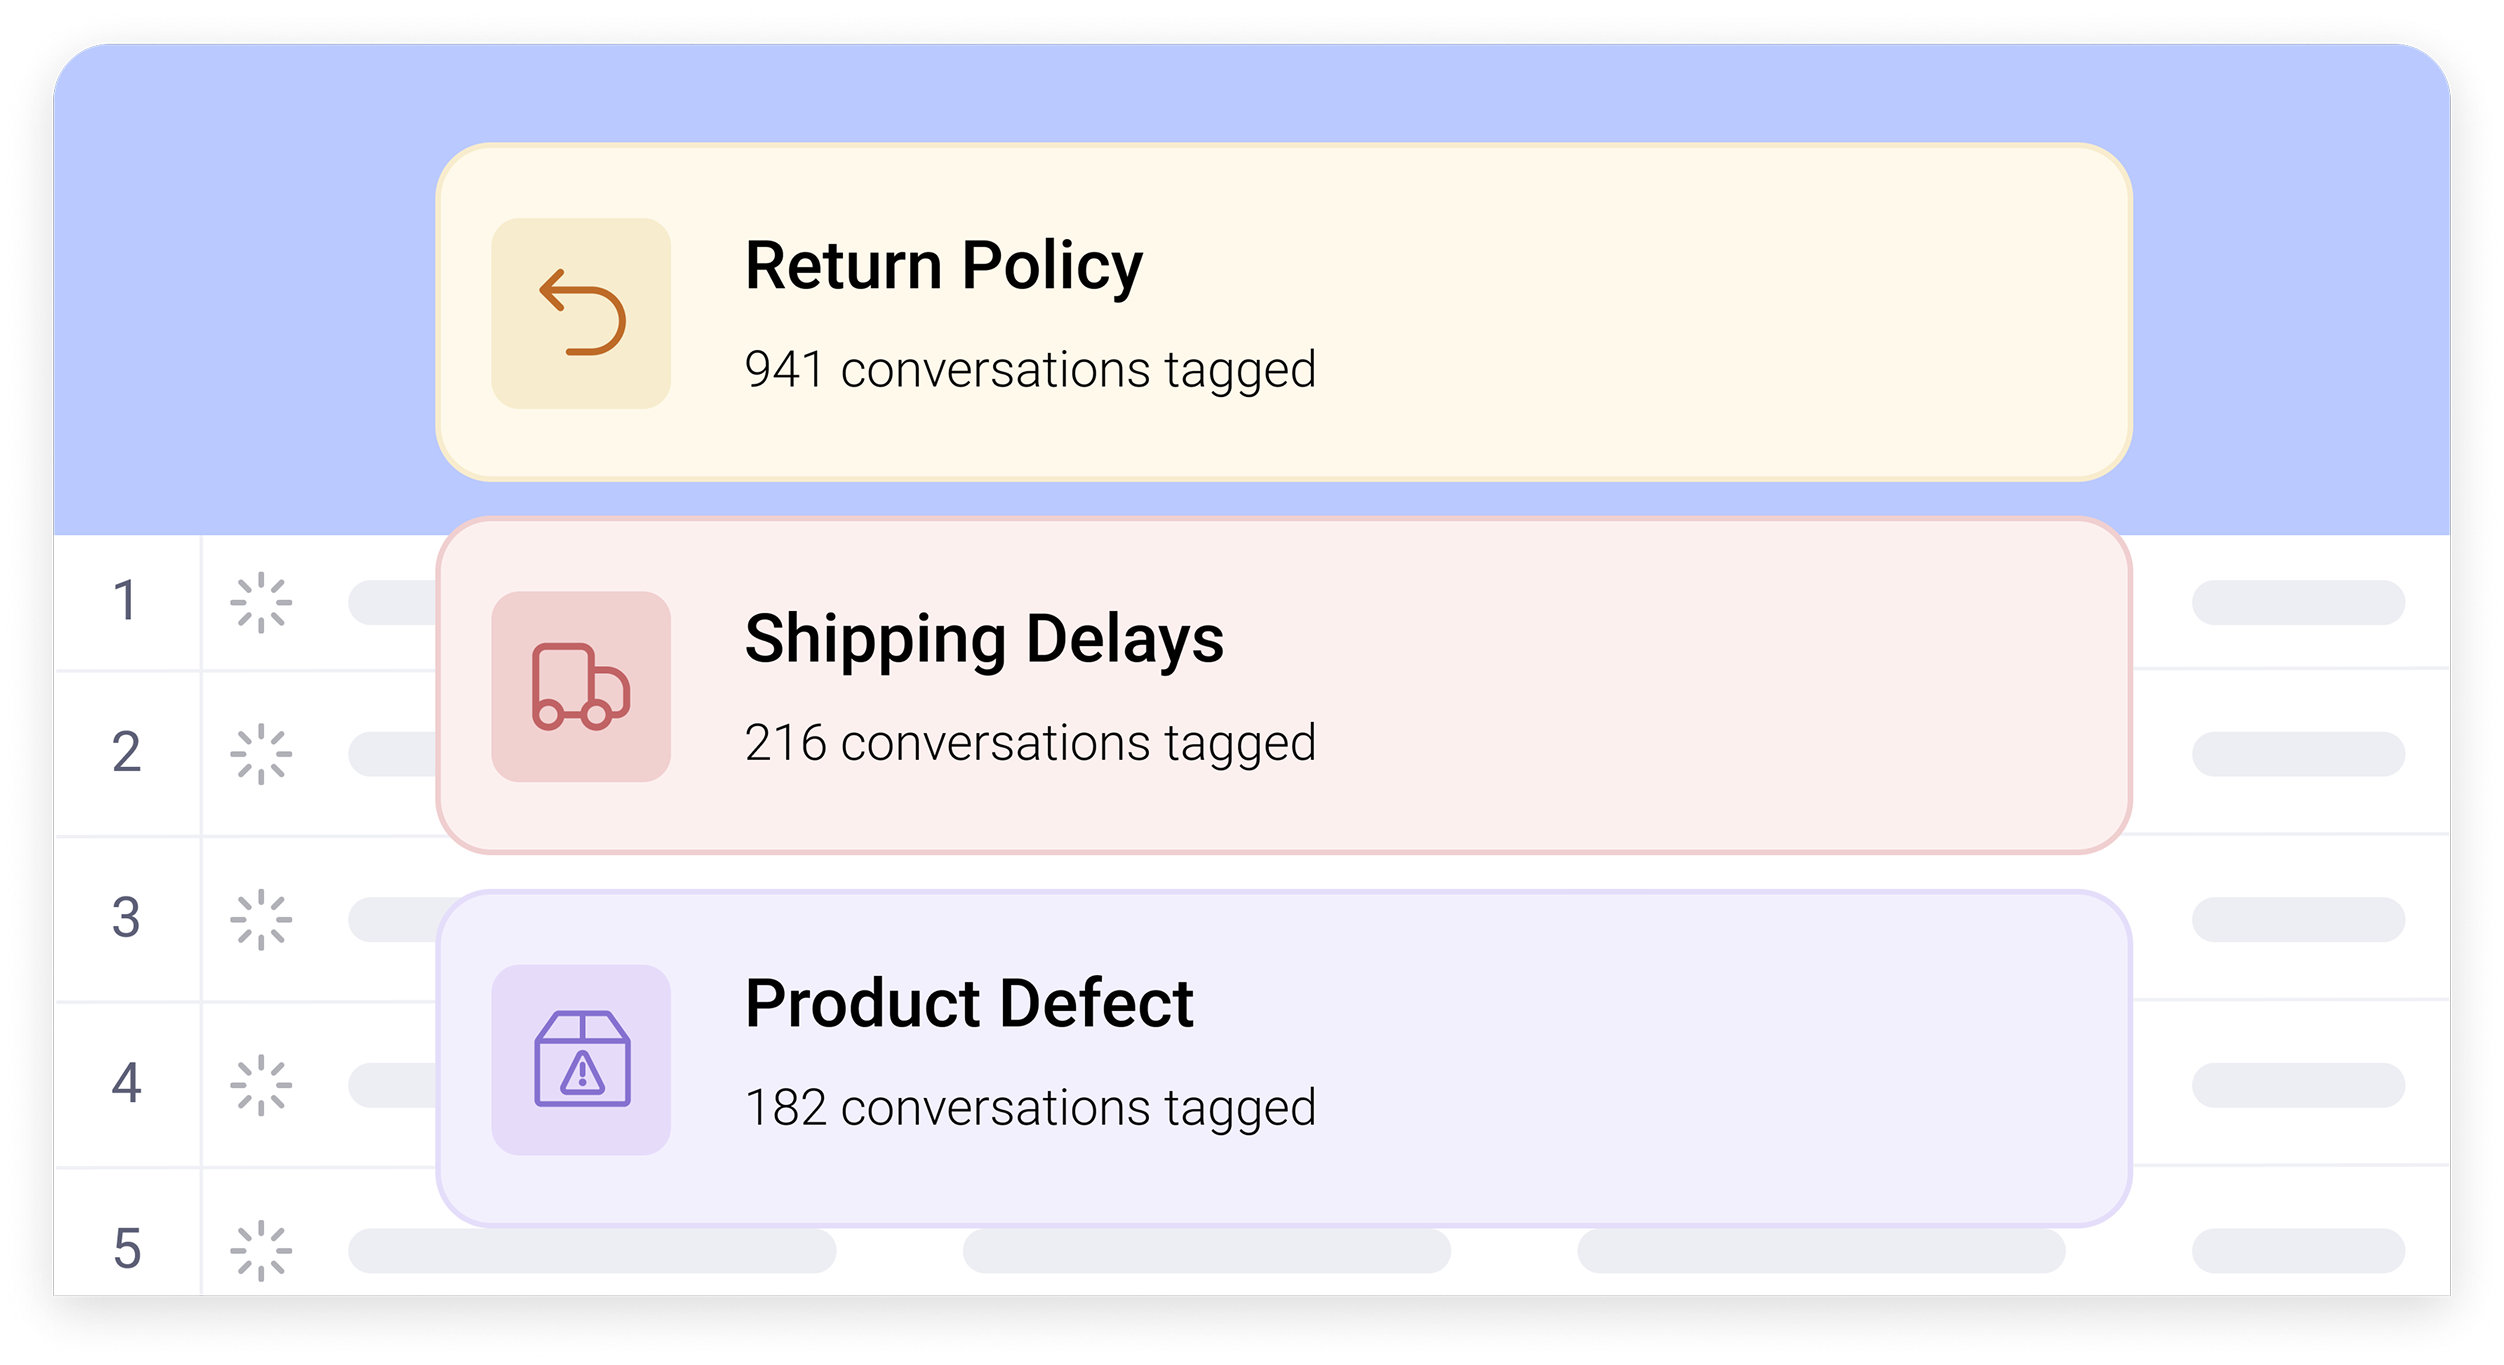Select row number 3

pos(125,919)
